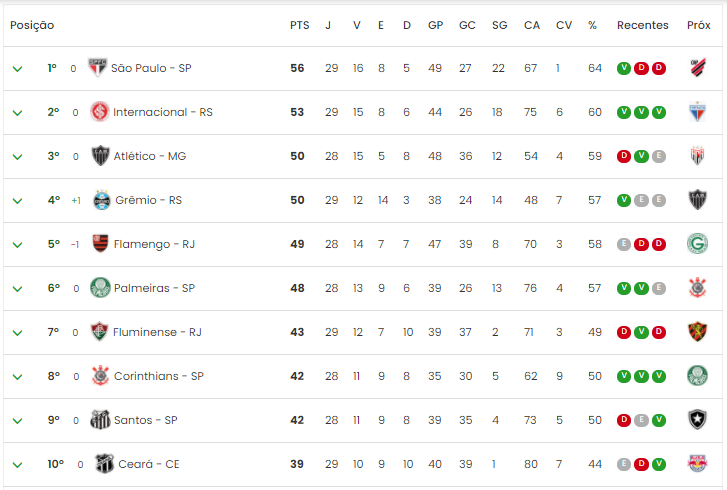Click the São Paulo club crest

coord(97,68)
